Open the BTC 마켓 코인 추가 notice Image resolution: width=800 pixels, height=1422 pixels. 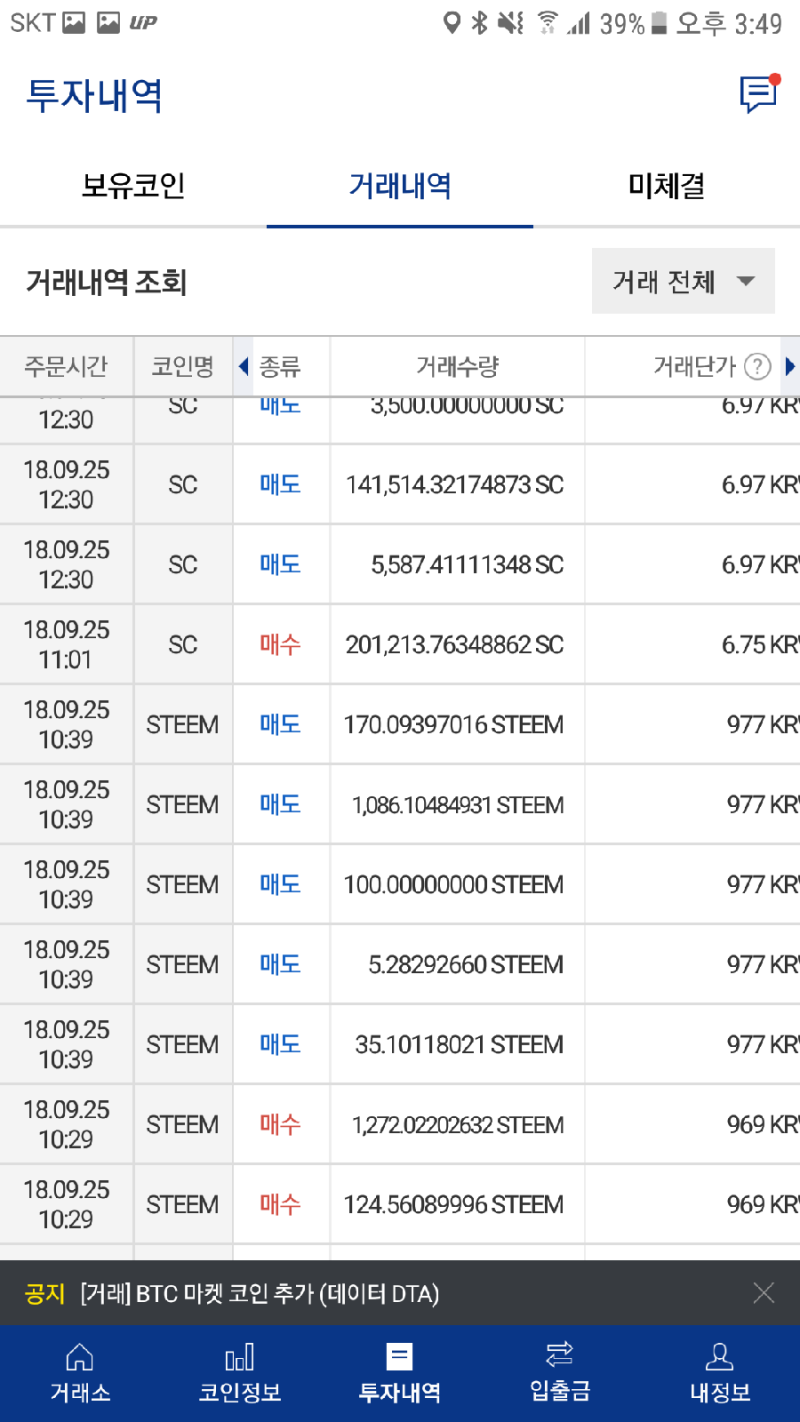[260, 1294]
